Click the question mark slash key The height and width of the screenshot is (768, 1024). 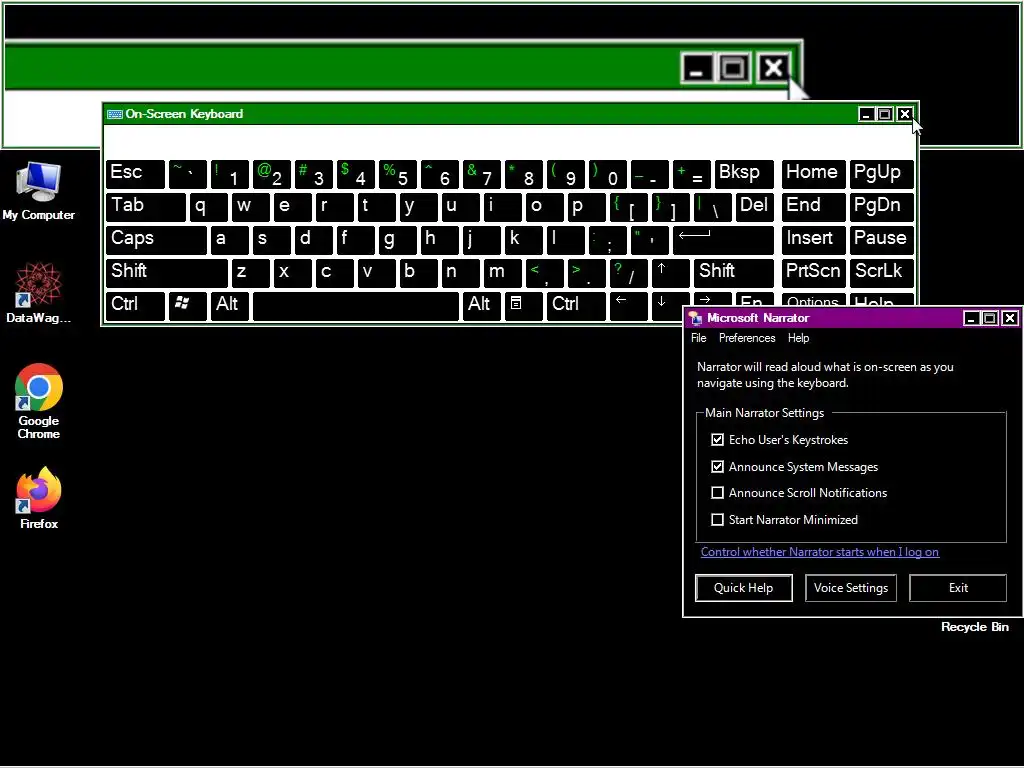click(628, 272)
